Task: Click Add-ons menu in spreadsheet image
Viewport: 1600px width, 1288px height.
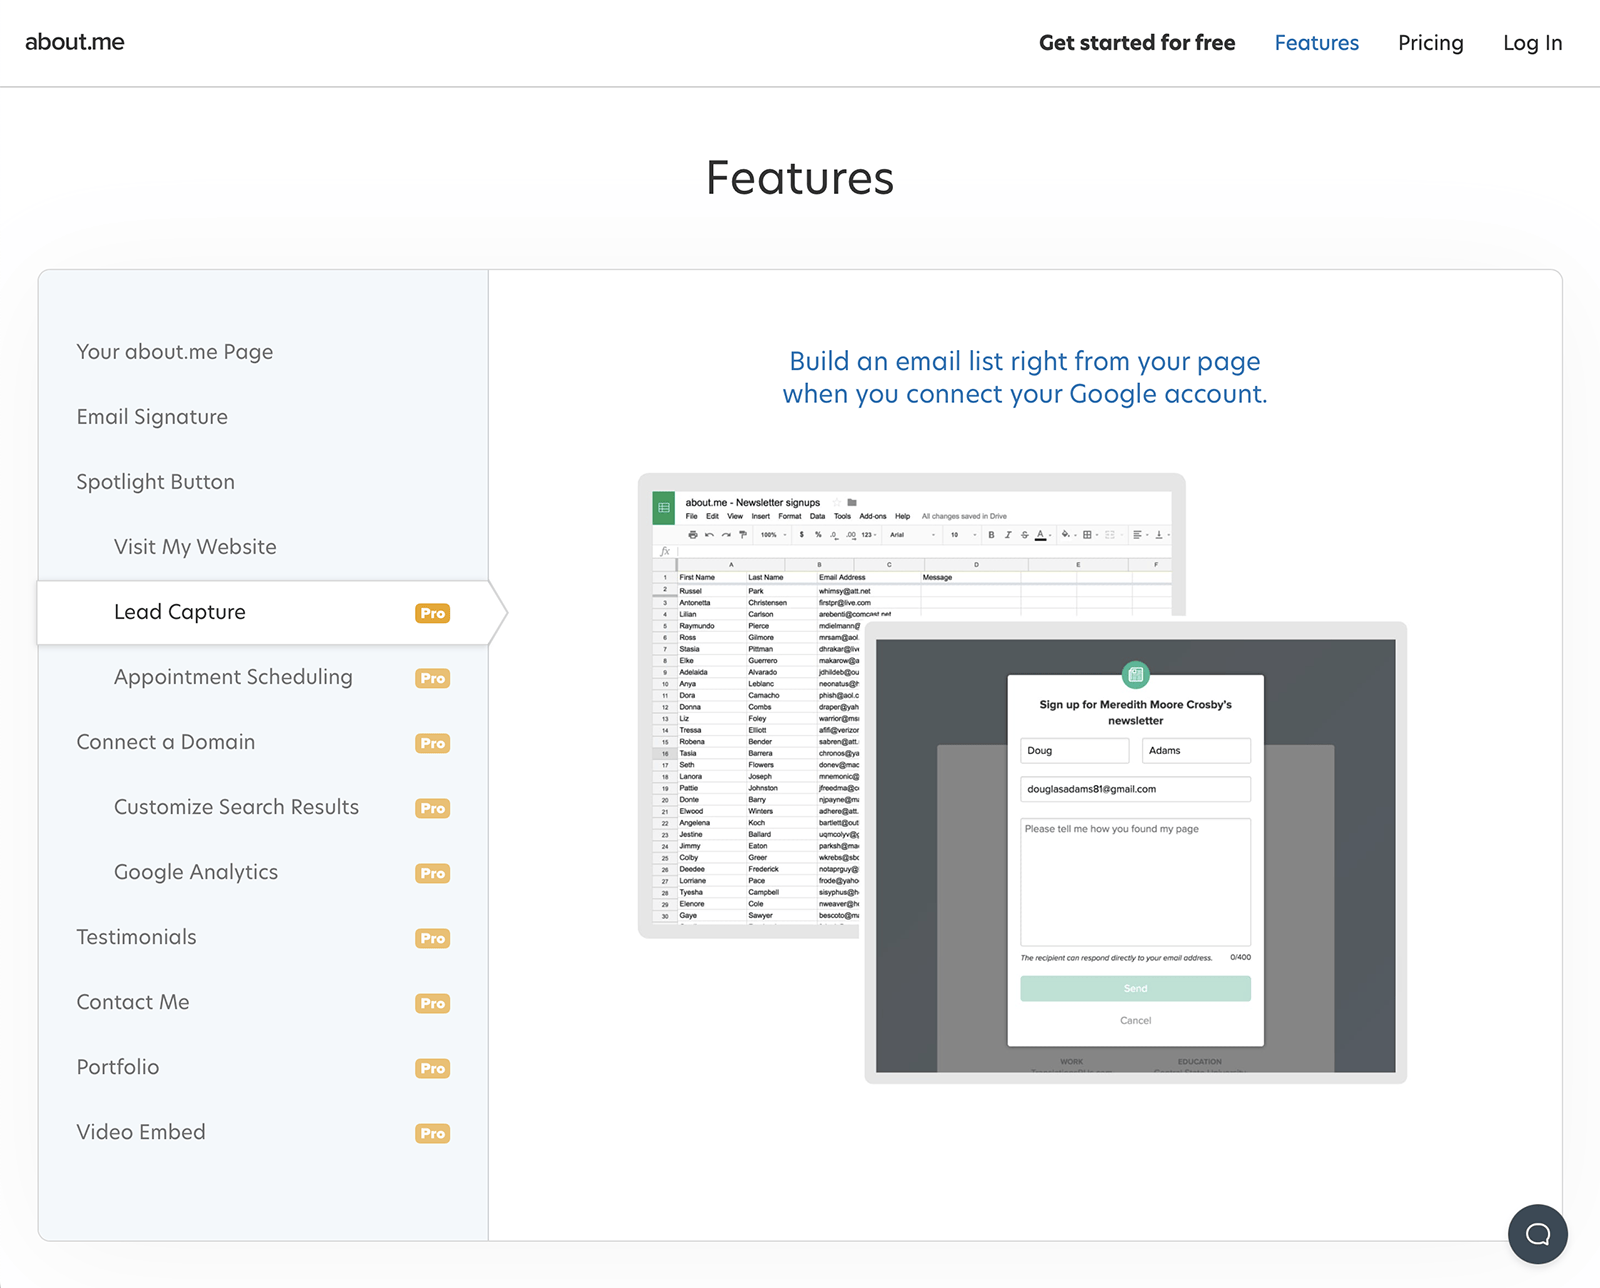Action: pos(872,516)
